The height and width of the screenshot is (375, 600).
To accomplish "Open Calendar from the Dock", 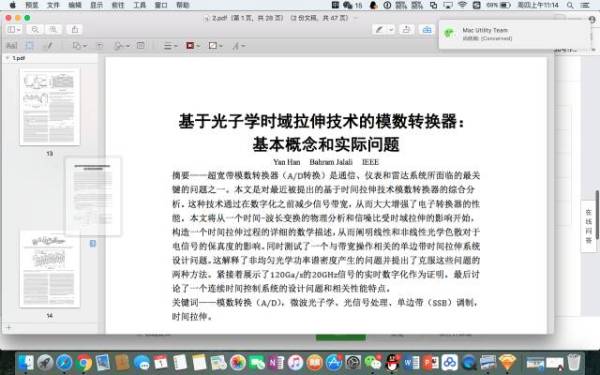I will [161, 362].
